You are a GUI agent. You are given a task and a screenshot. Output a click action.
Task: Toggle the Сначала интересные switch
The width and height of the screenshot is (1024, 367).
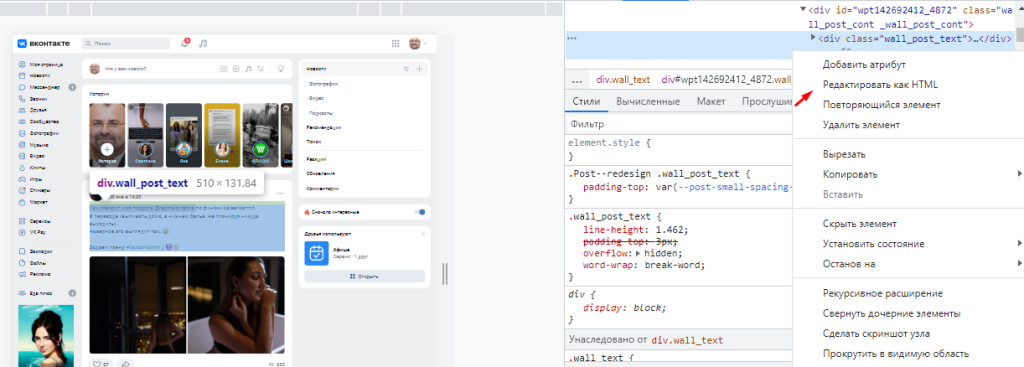tap(420, 212)
